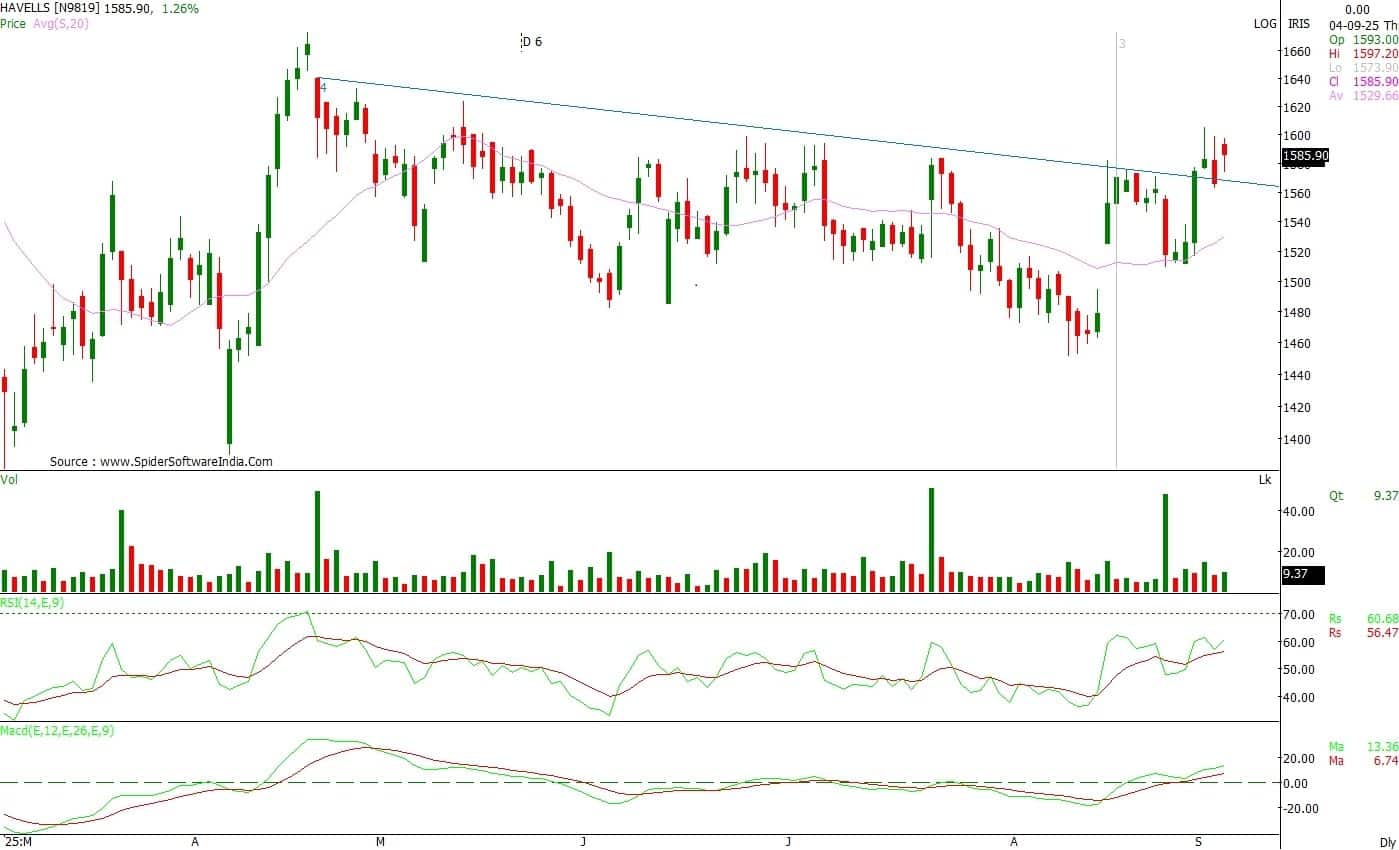This screenshot has height=850, width=1399.
Task: Select the last red candlestick on chart
Action: click(x=1224, y=150)
